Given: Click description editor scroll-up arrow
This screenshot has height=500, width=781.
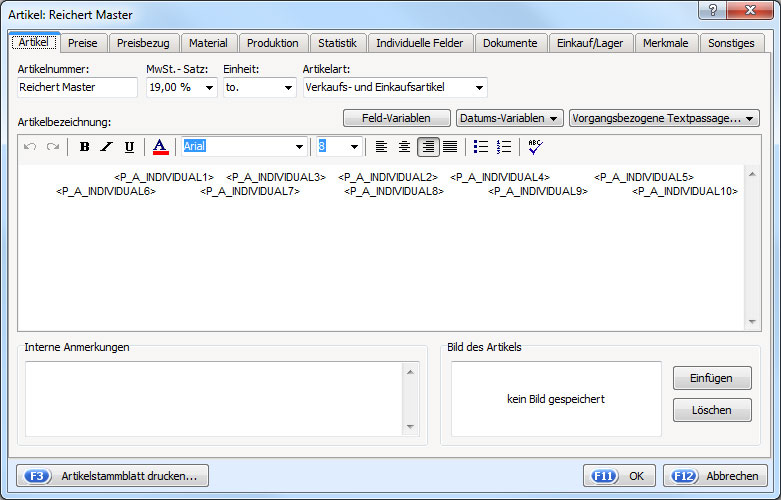Looking at the screenshot, I should (752, 174).
